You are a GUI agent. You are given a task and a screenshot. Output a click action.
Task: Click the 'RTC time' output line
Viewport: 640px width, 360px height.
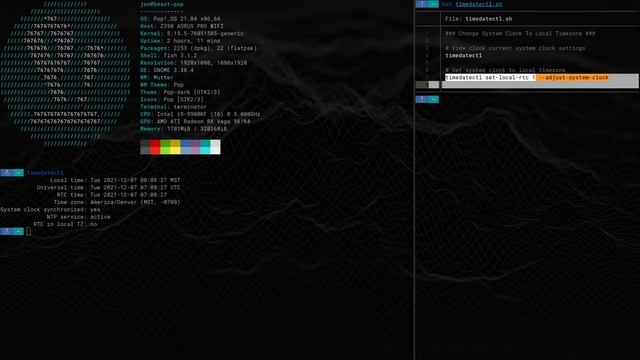coord(111,195)
